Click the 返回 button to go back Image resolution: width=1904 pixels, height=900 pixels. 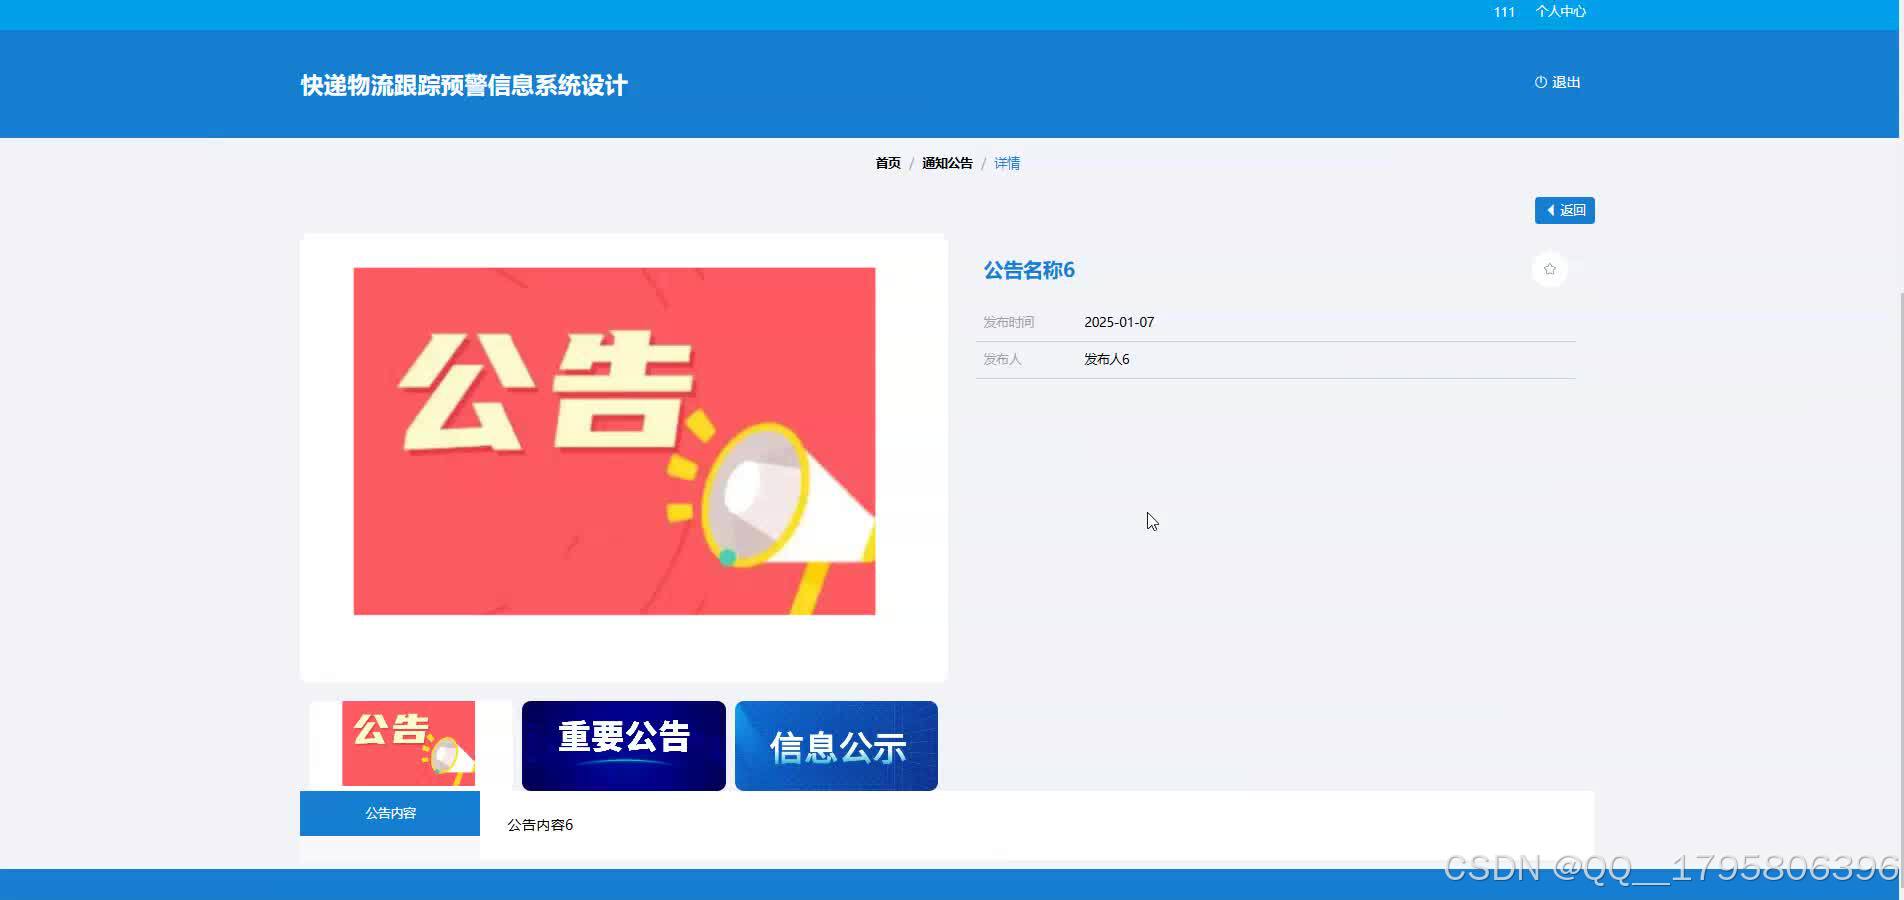click(x=1564, y=210)
